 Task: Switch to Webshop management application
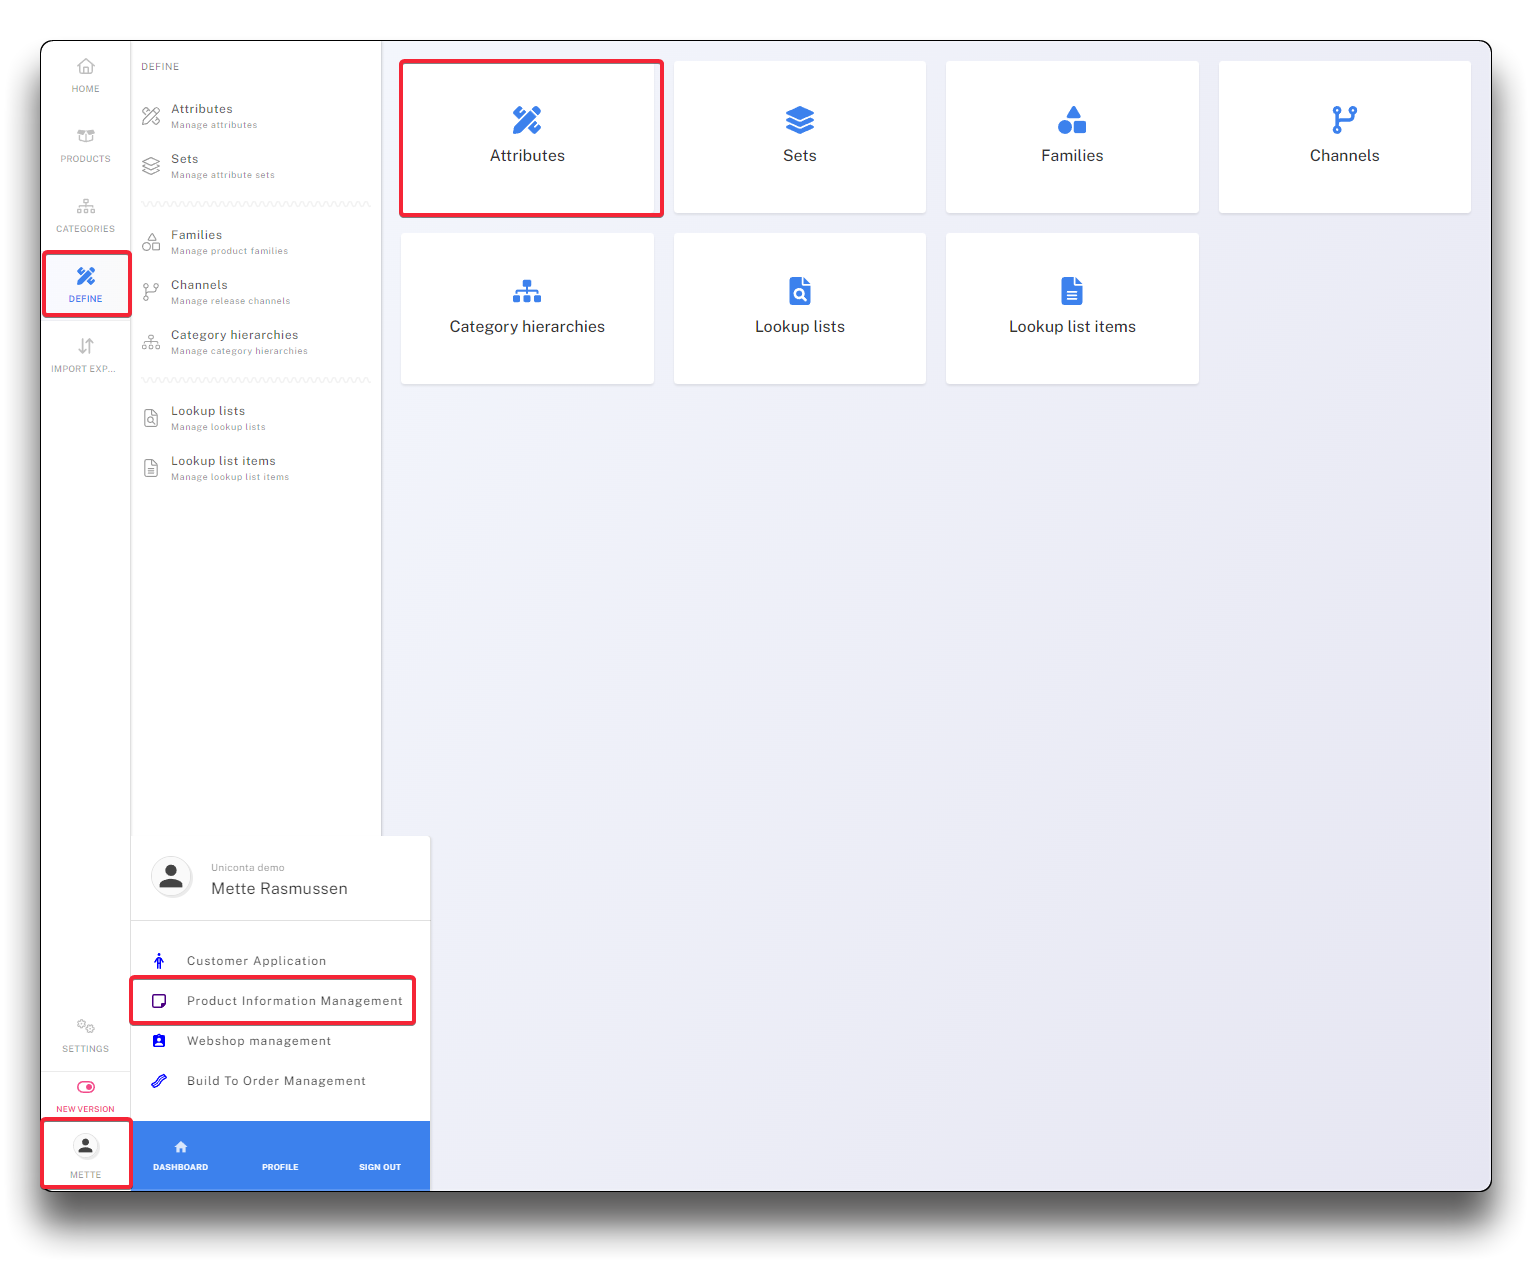(258, 1041)
